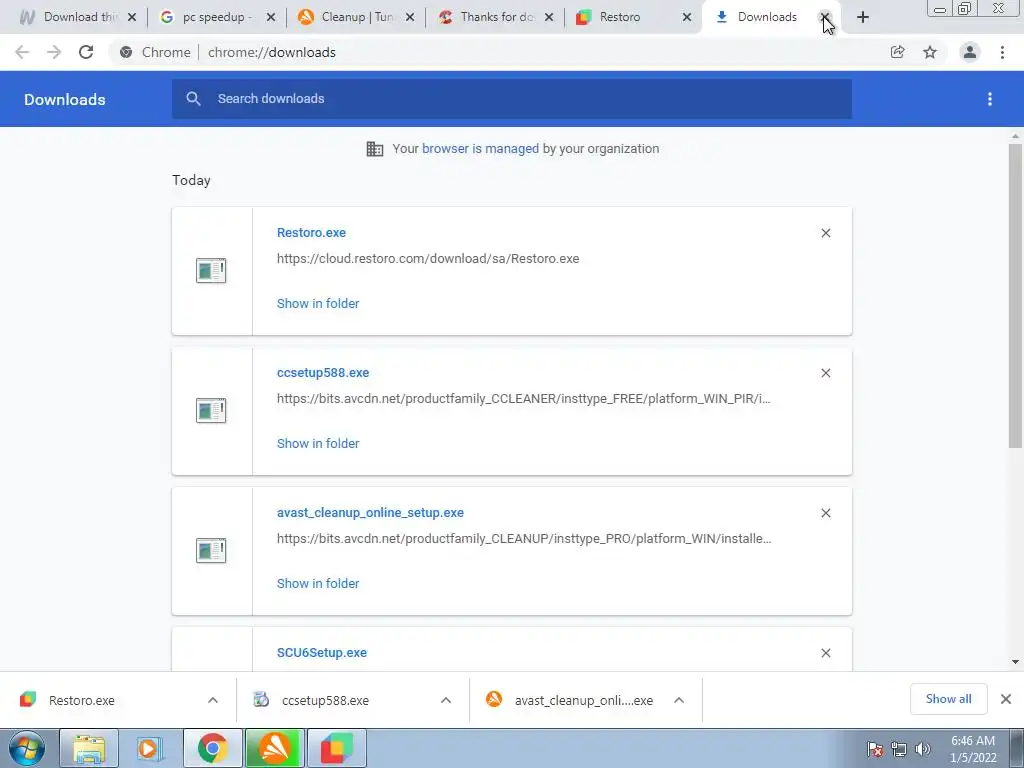Open Windows Explorer from taskbar
The width and height of the screenshot is (1024, 768).
(x=89, y=748)
